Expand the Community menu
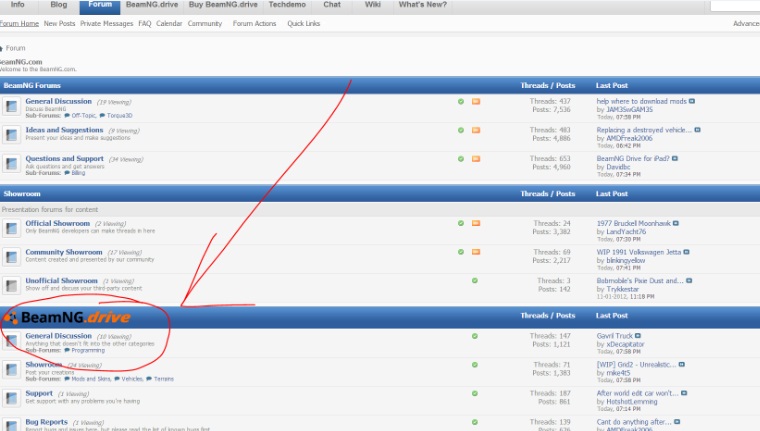The height and width of the screenshot is (431, 760). 205,23
